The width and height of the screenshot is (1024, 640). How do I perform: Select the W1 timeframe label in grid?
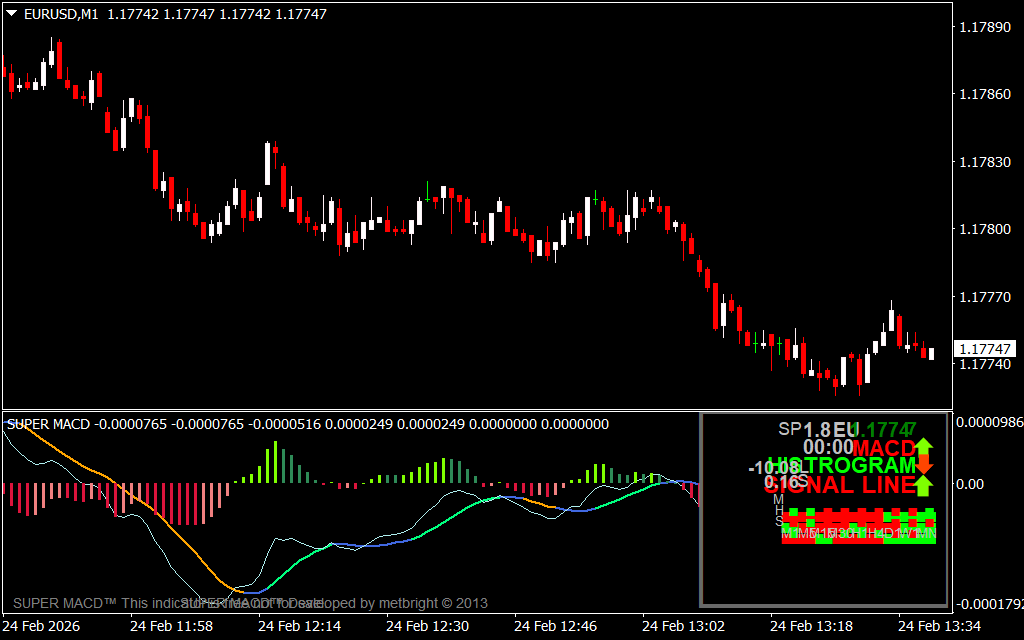pyautogui.click(x=910, y=534)
